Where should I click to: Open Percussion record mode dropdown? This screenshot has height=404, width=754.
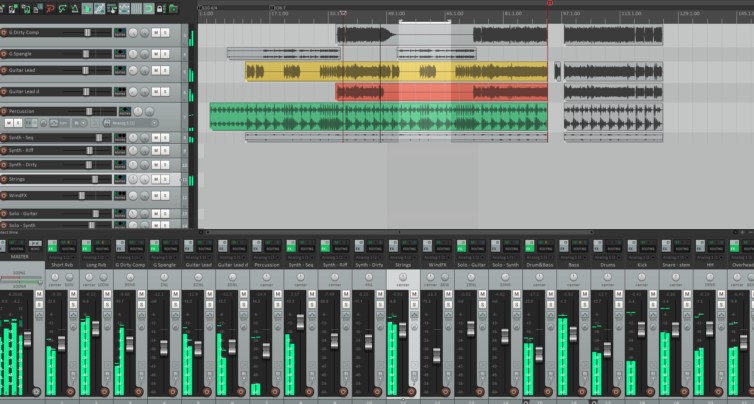[x=80, y=124]
